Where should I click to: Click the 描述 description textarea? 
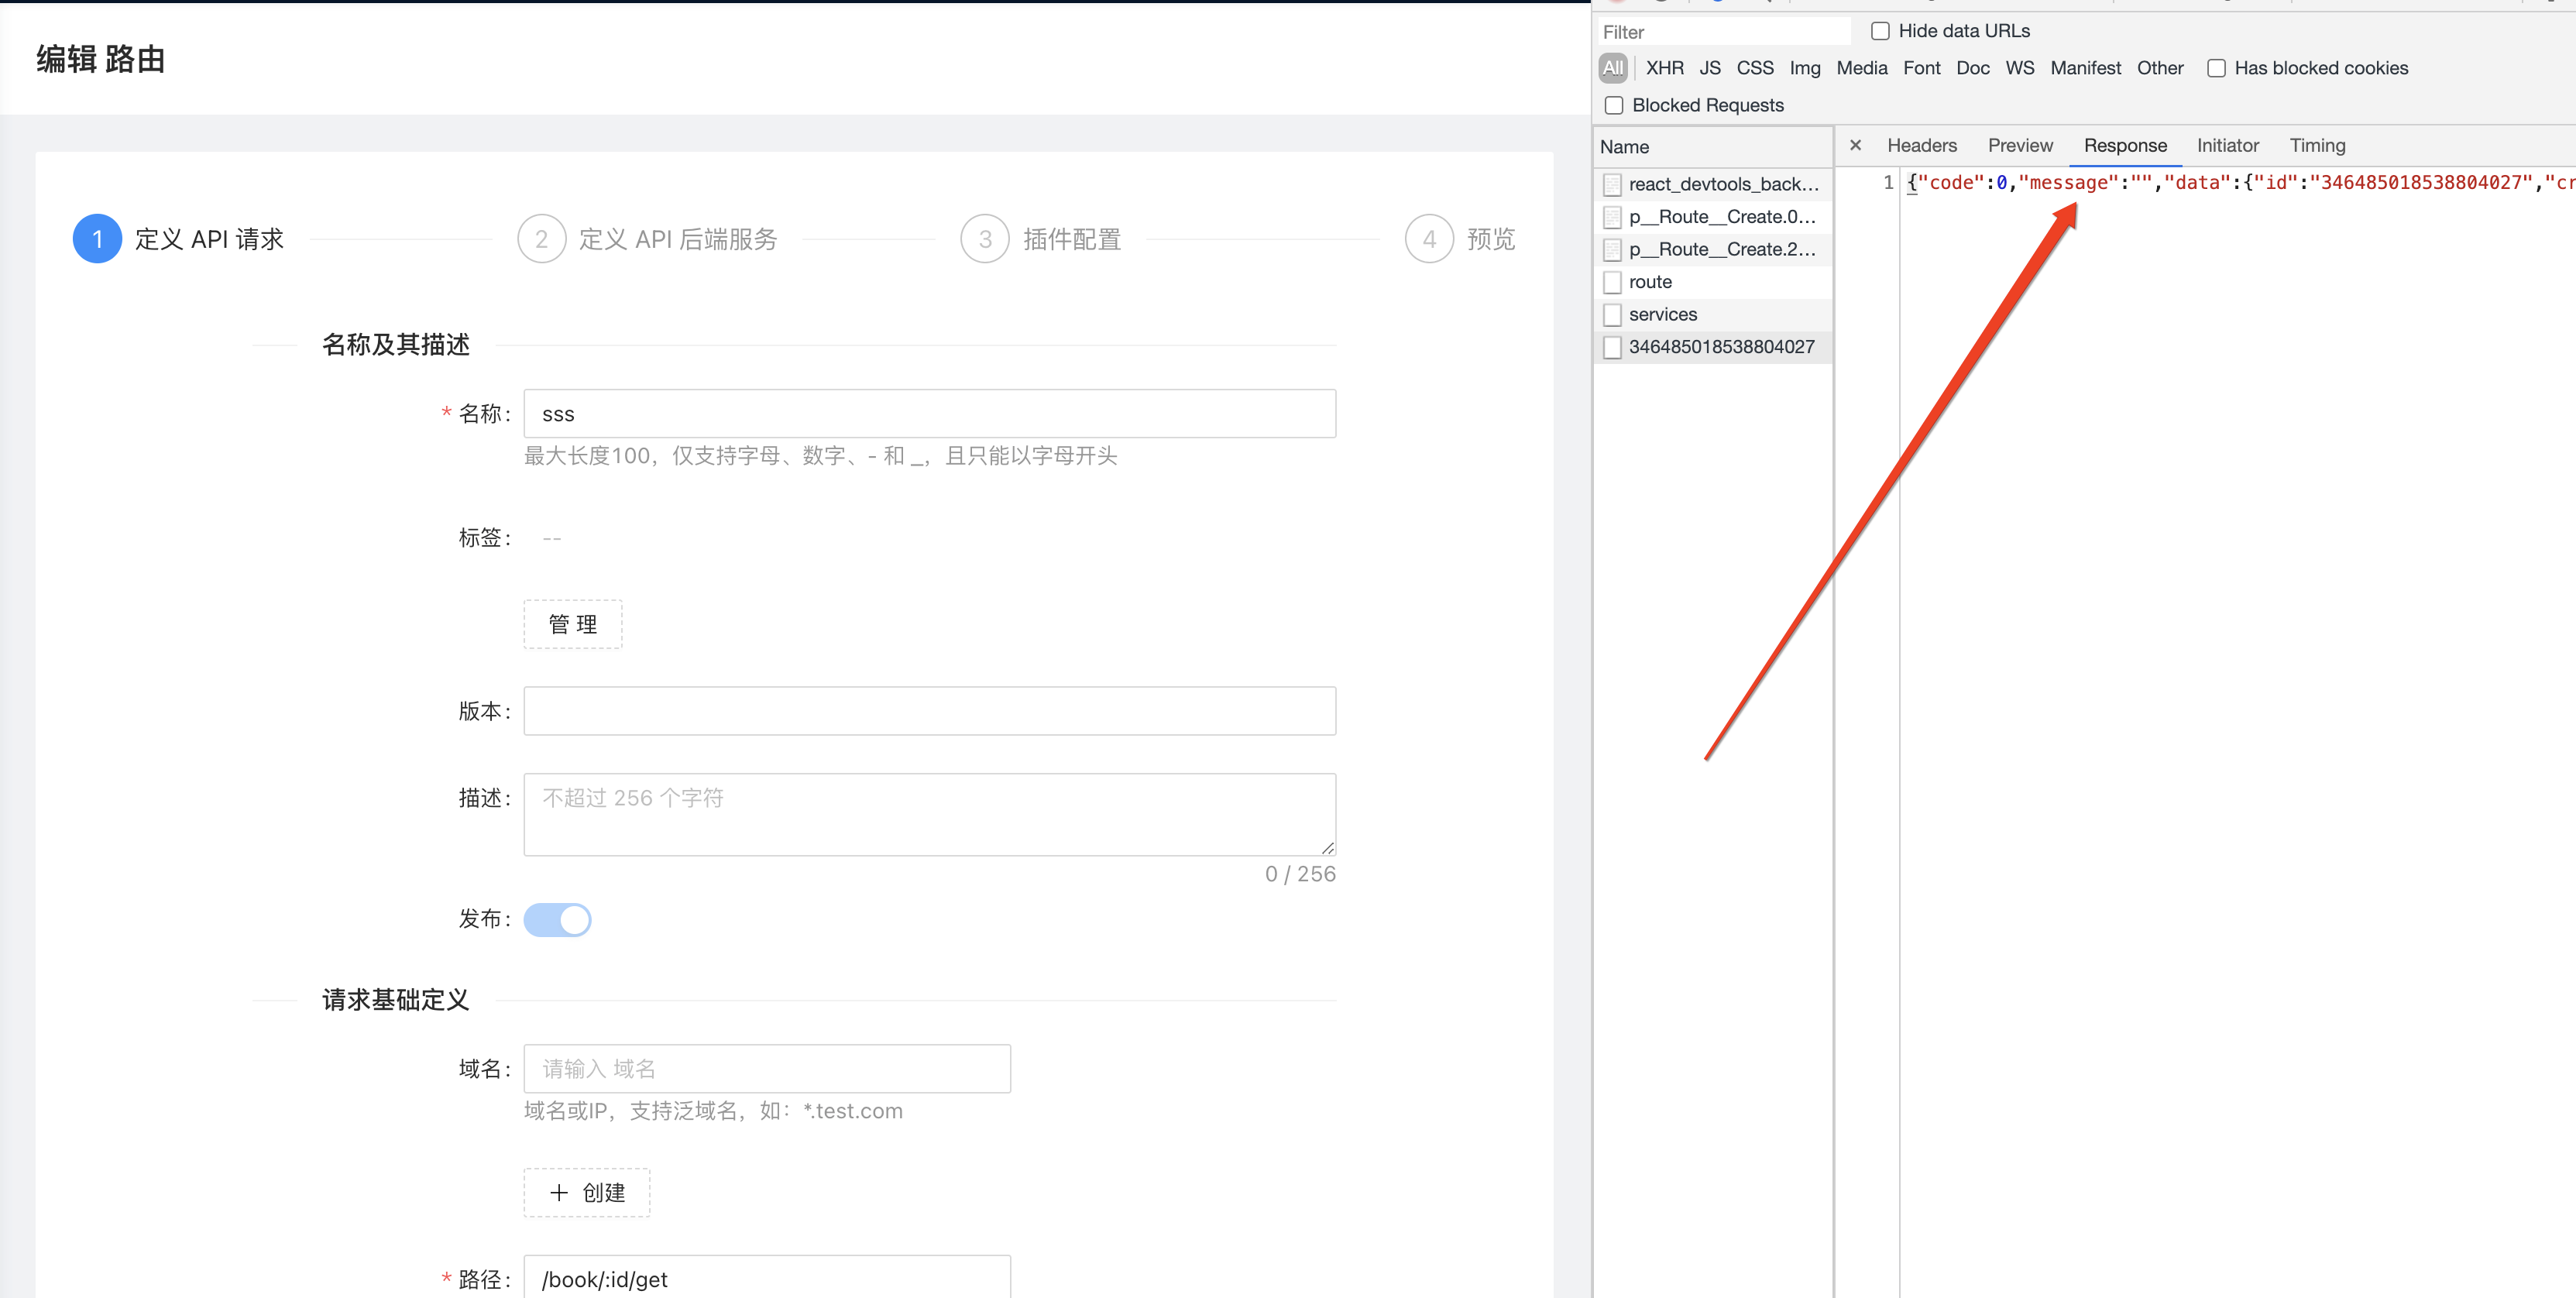[x=930, y=814]
